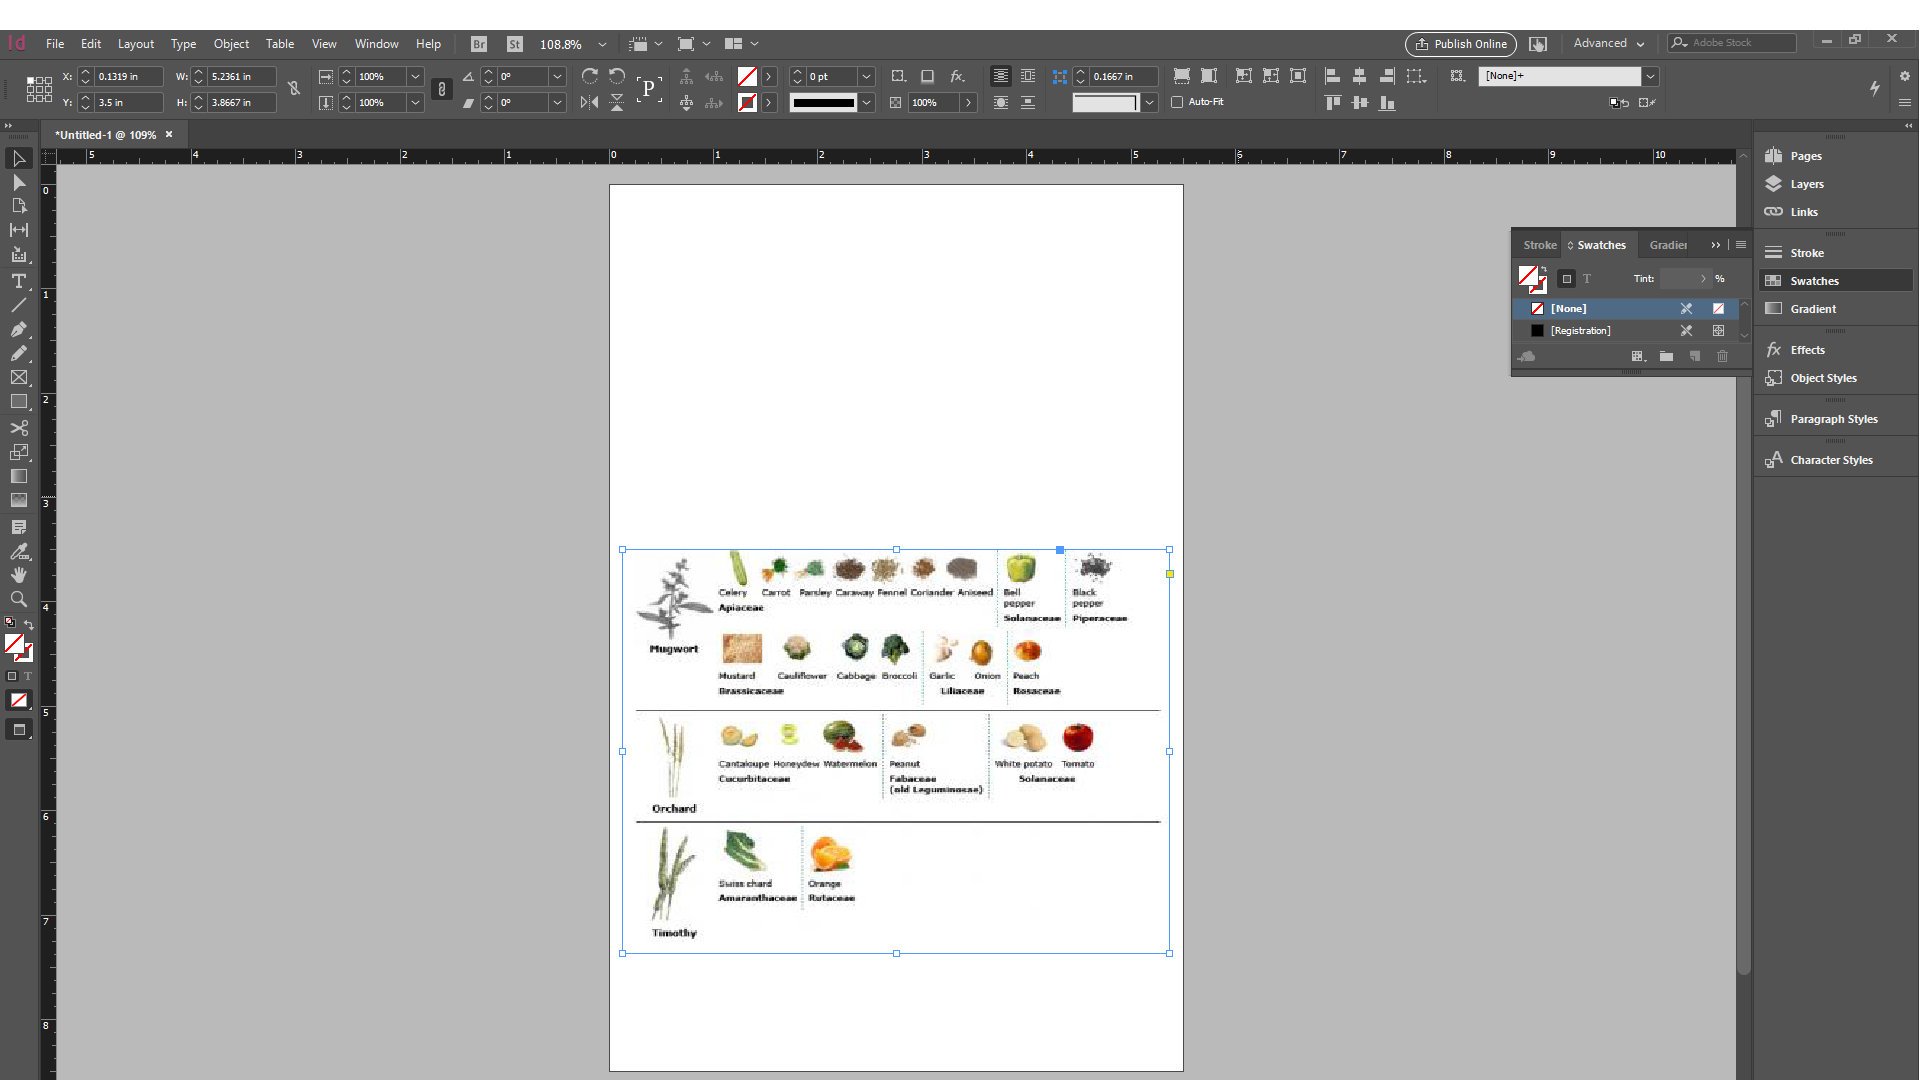The height and width of the screenshot is (1080, 1920).
Task: Open the Paragraph Styles panel
Action: pyautogui.click(x=1833, y=419)
